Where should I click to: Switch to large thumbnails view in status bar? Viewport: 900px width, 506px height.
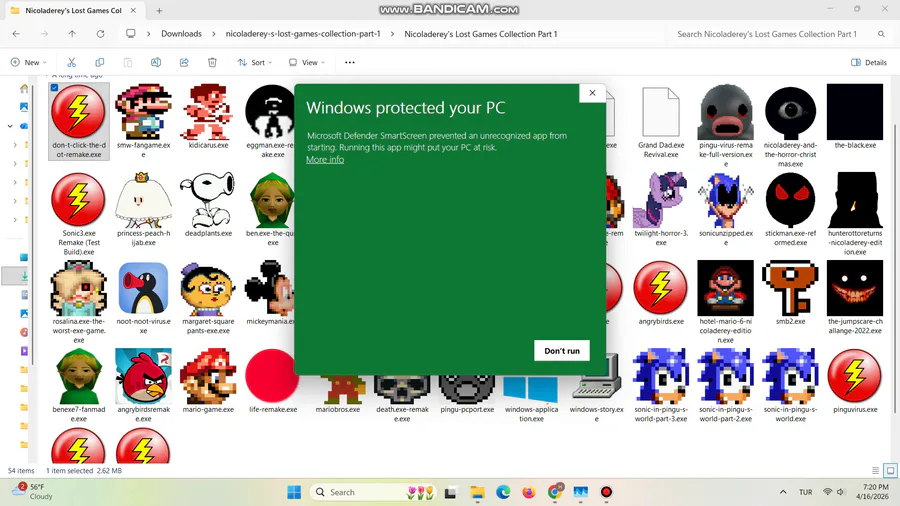(x=890, y=470)
